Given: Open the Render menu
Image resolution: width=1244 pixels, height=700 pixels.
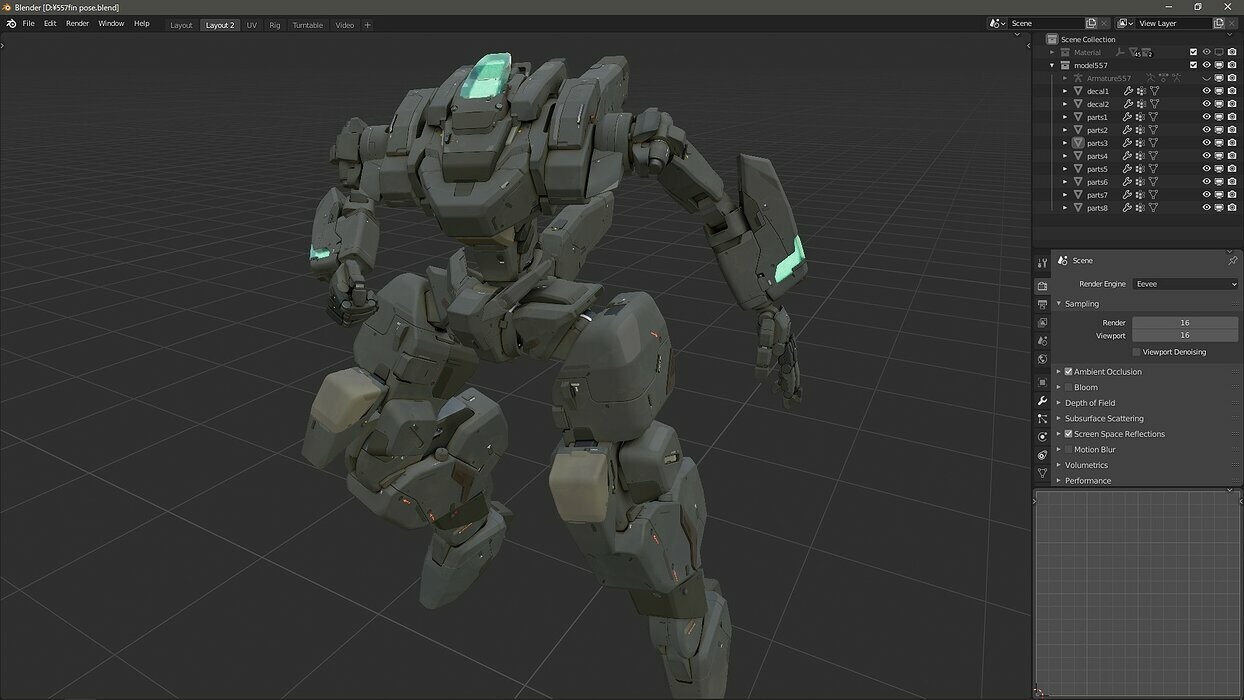Looking at the screenshot, I should (77, 24).
